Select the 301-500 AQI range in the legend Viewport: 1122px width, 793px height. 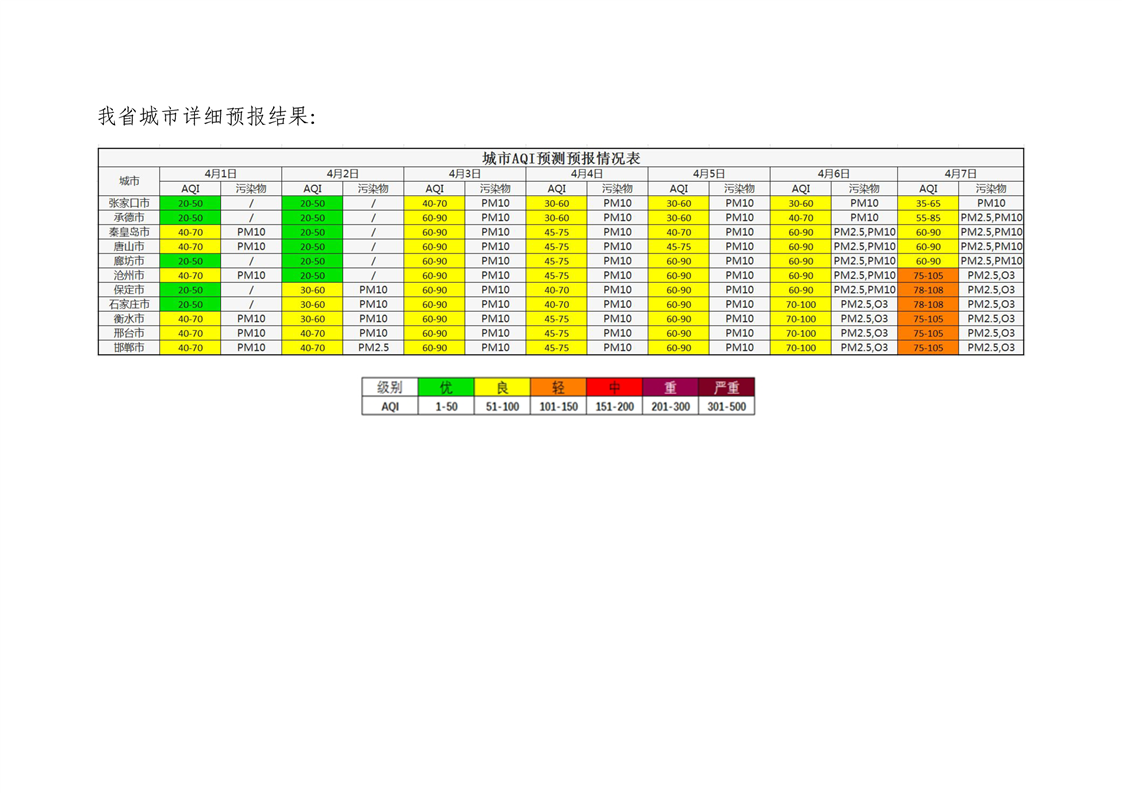click(x=726, y=407)
